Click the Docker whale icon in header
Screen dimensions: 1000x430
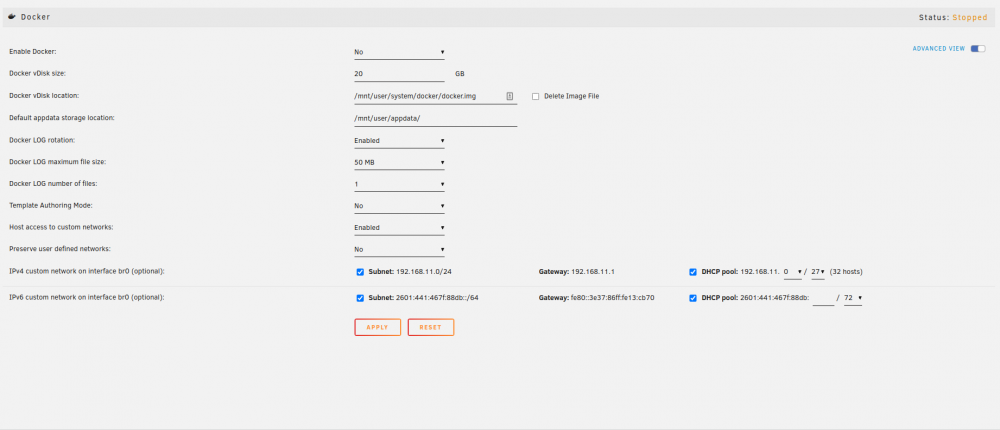pos(12,17)
